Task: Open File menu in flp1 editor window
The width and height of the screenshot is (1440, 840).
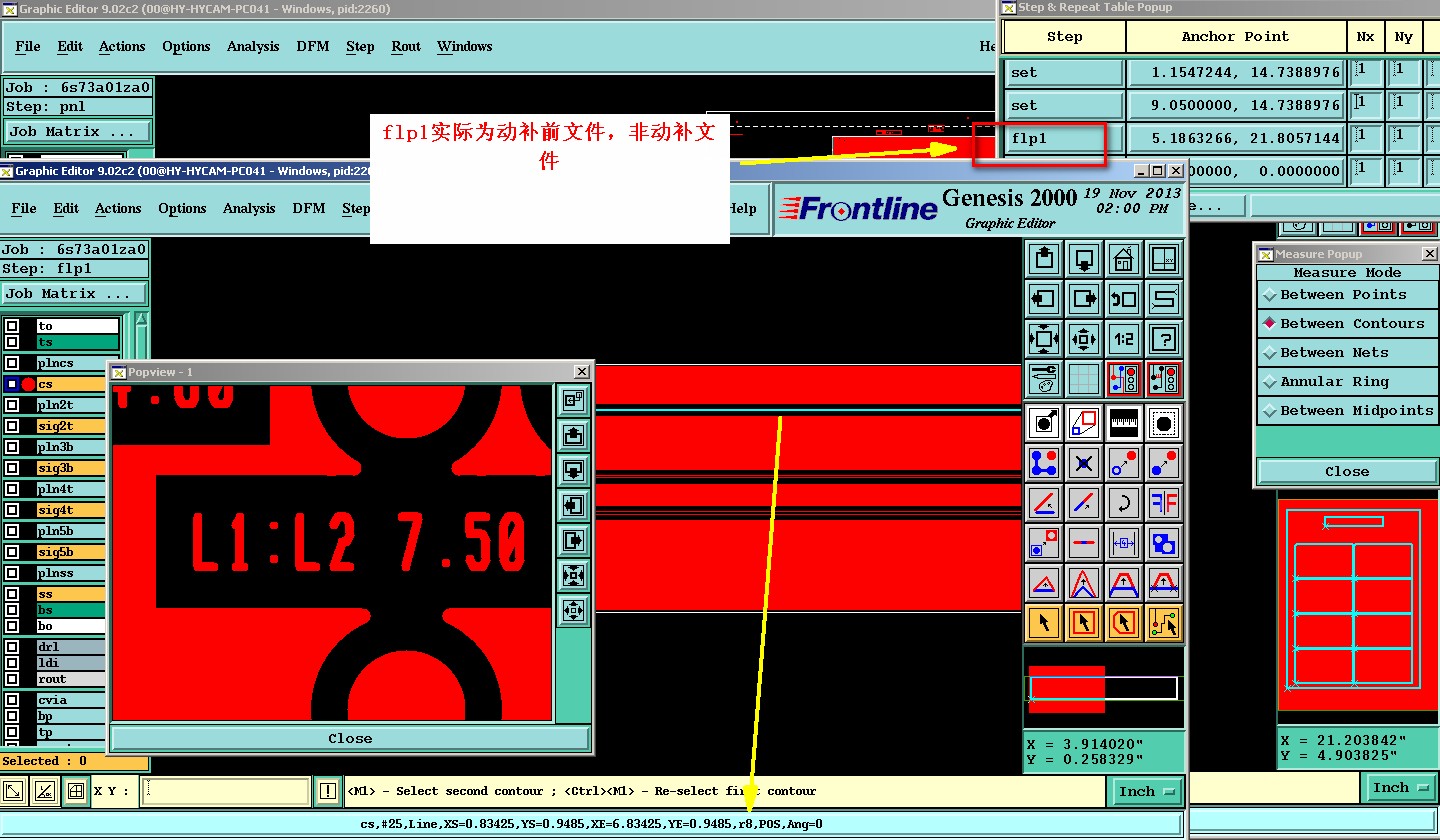Action: point(24,208)
